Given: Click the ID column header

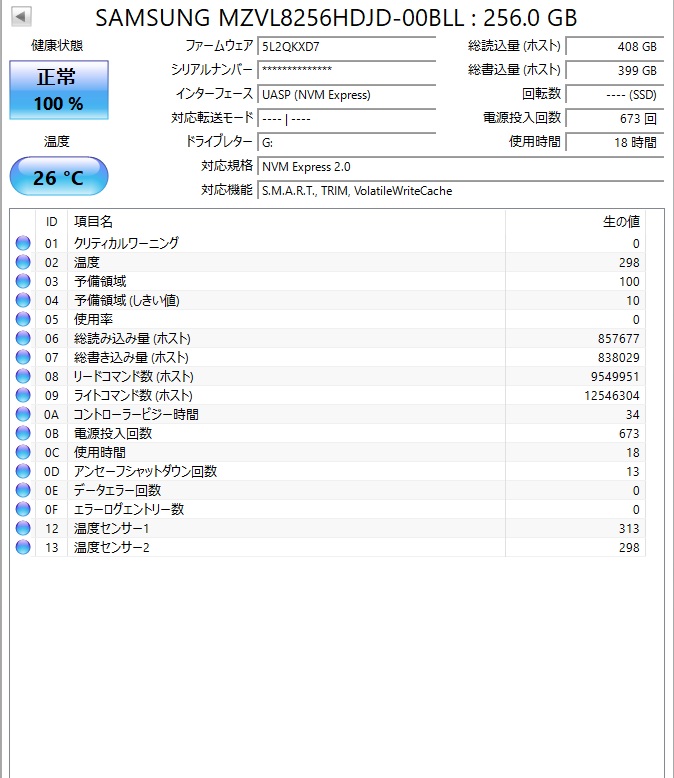Looking at the screenshot, I should [51, 221].
